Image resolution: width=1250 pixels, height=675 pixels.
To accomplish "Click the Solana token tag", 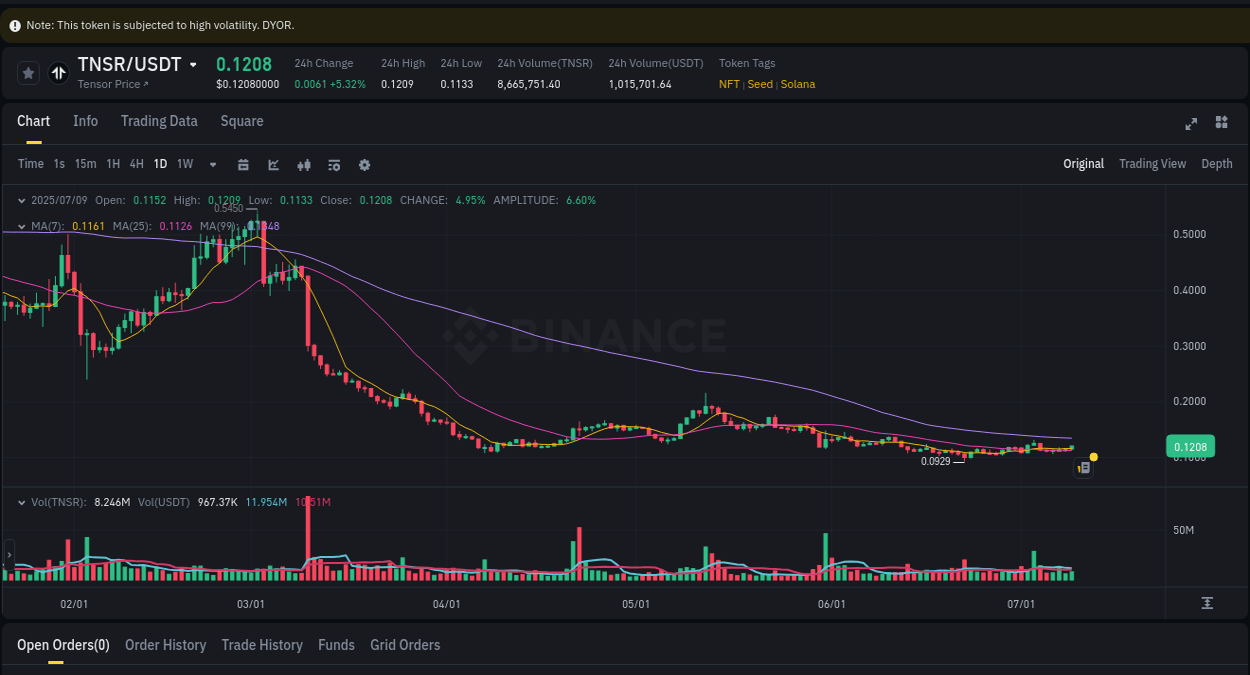I will (x=798, y=84).
